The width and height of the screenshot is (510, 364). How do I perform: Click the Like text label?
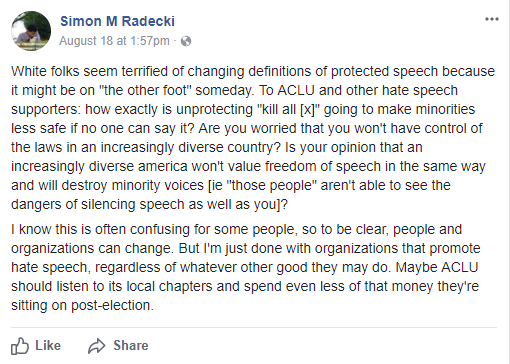click(48, 345)
